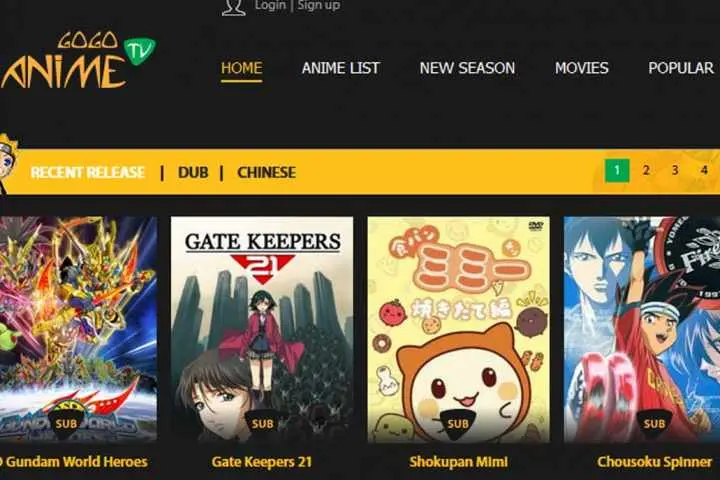This screenshot has height=480, width=720.
Task: Go to page 2 of recent releases
Action: (646, 170)
